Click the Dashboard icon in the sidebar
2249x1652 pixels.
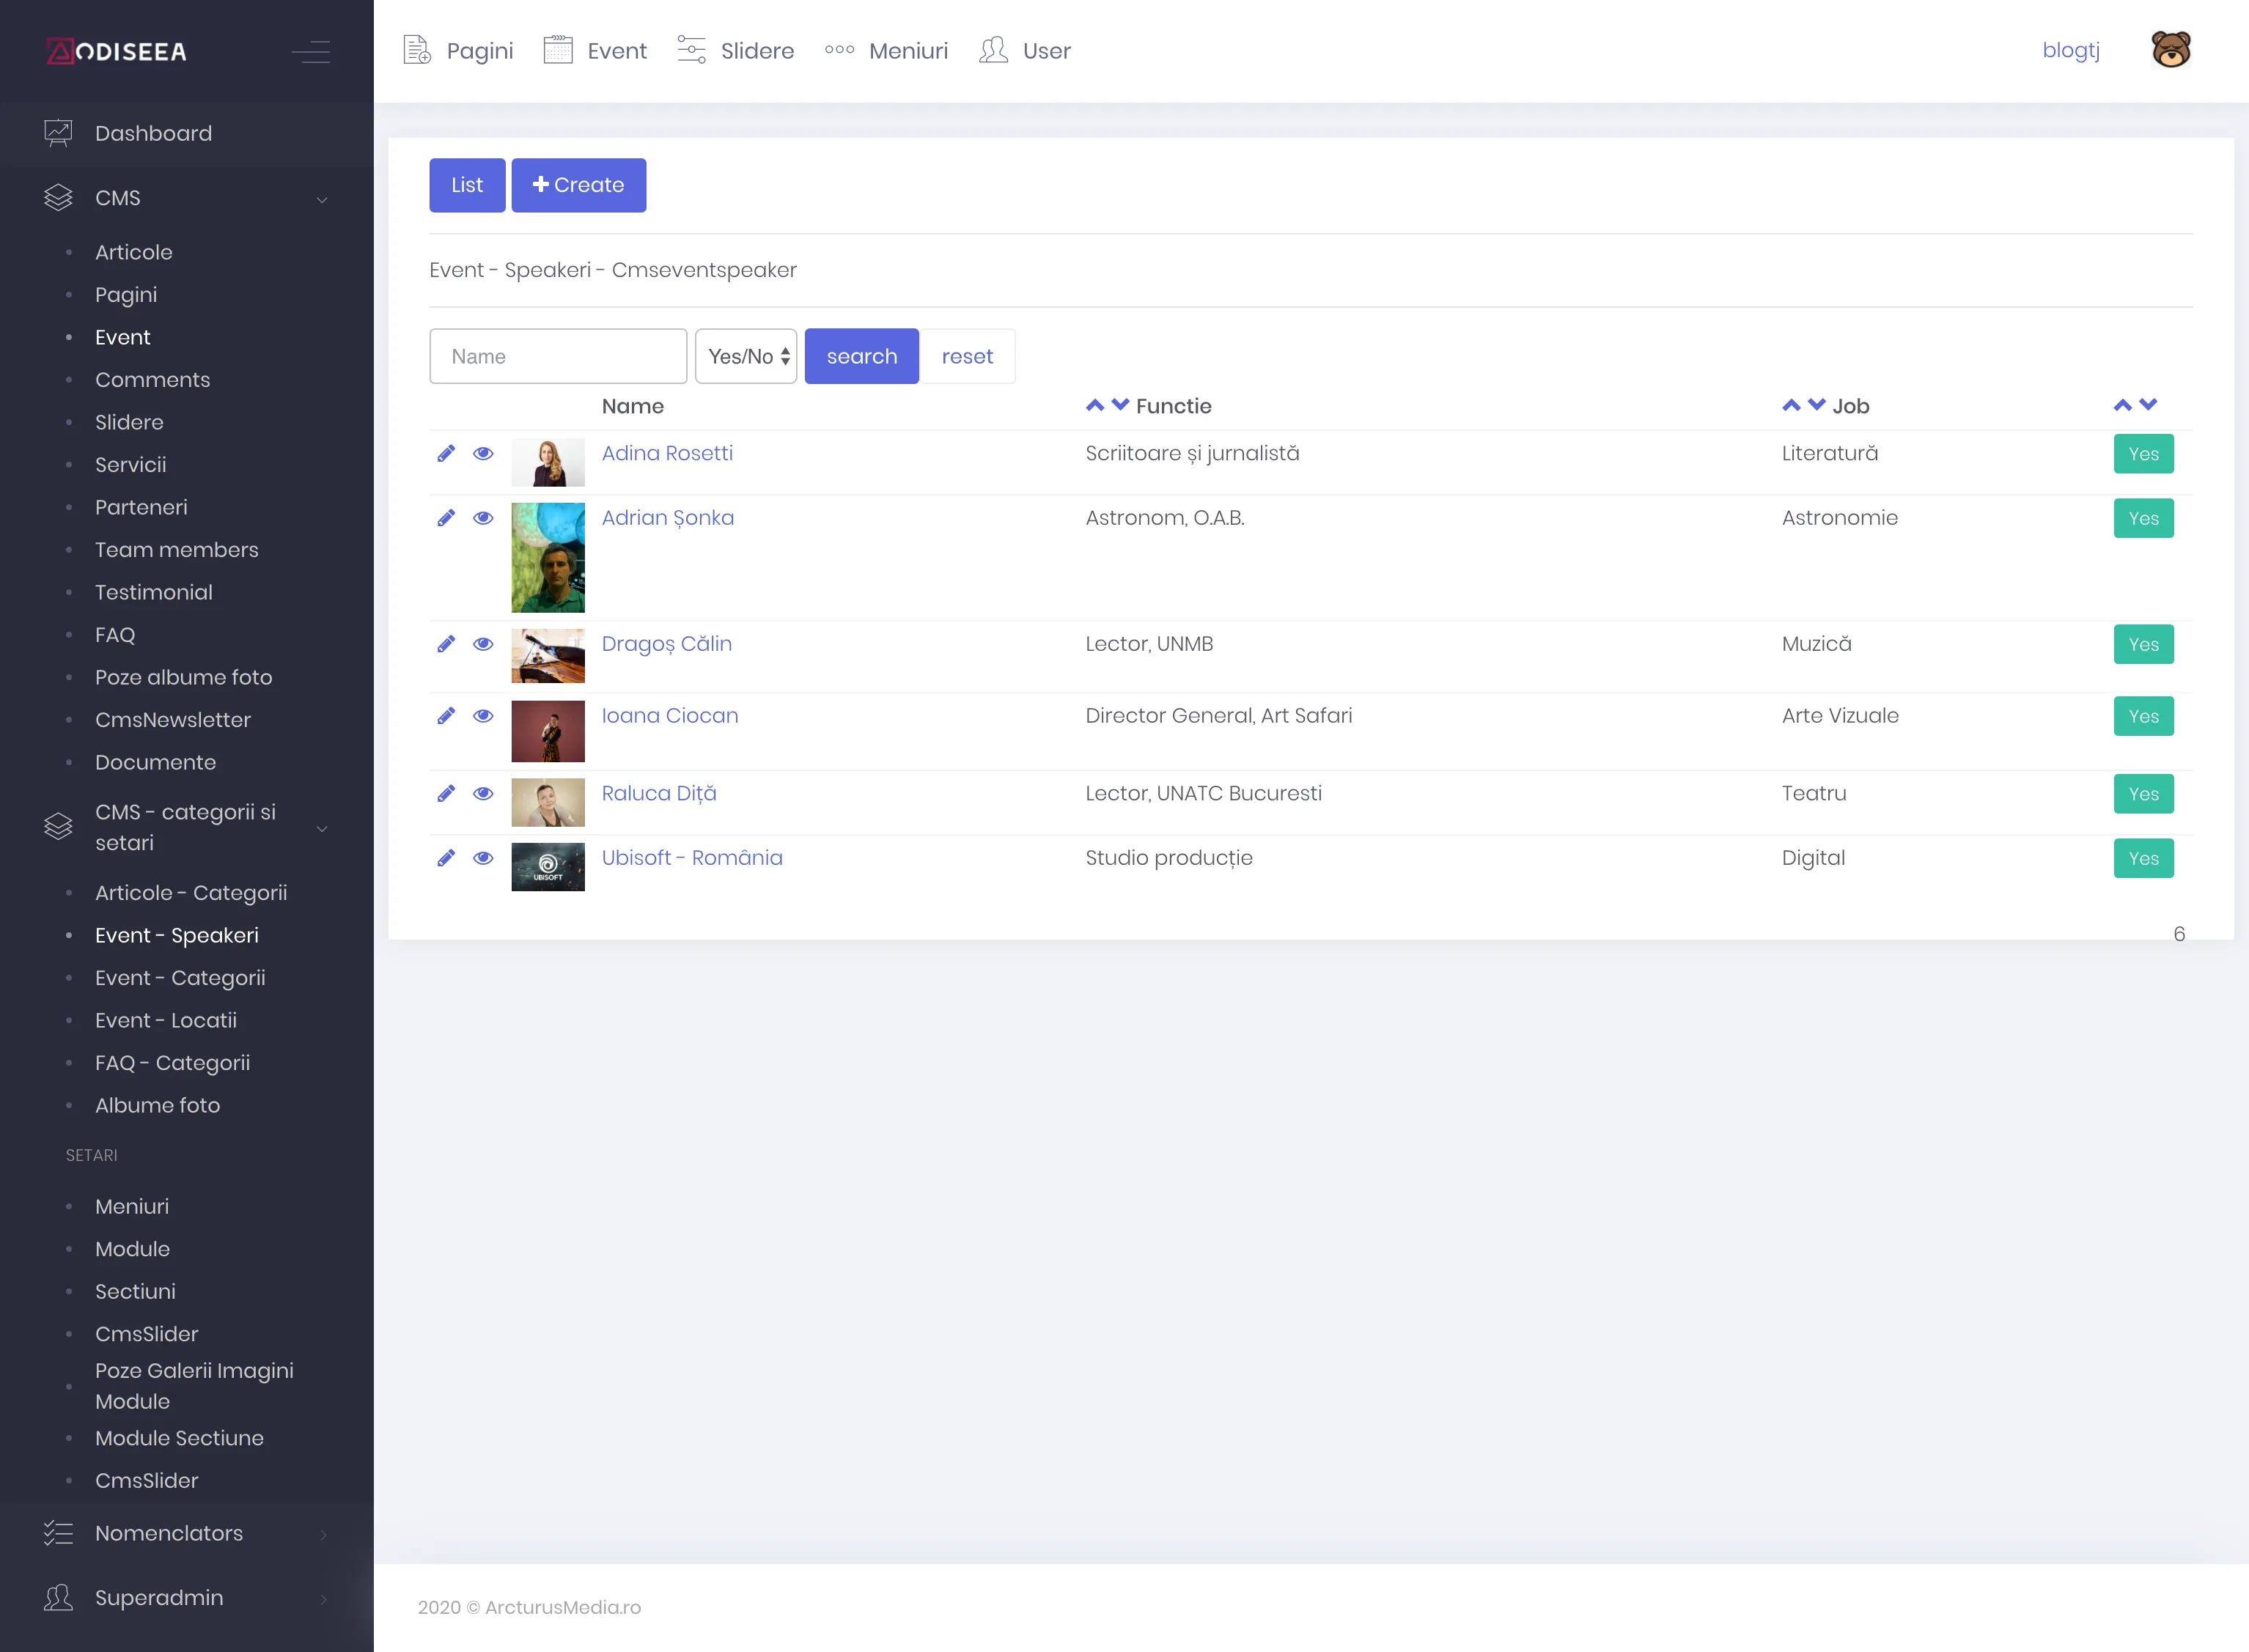58,133
